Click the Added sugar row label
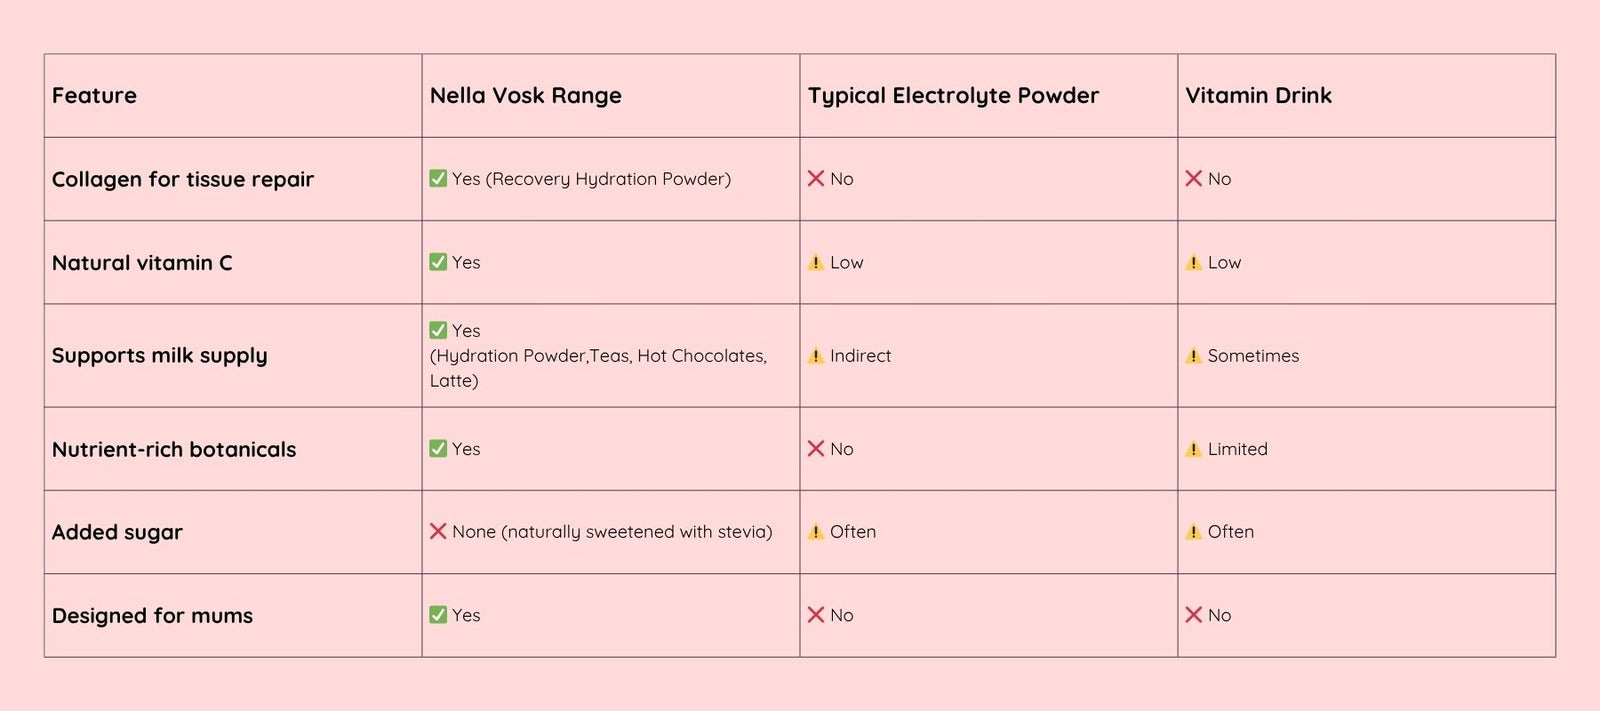 pyautogui.click(x=117, y=532)
